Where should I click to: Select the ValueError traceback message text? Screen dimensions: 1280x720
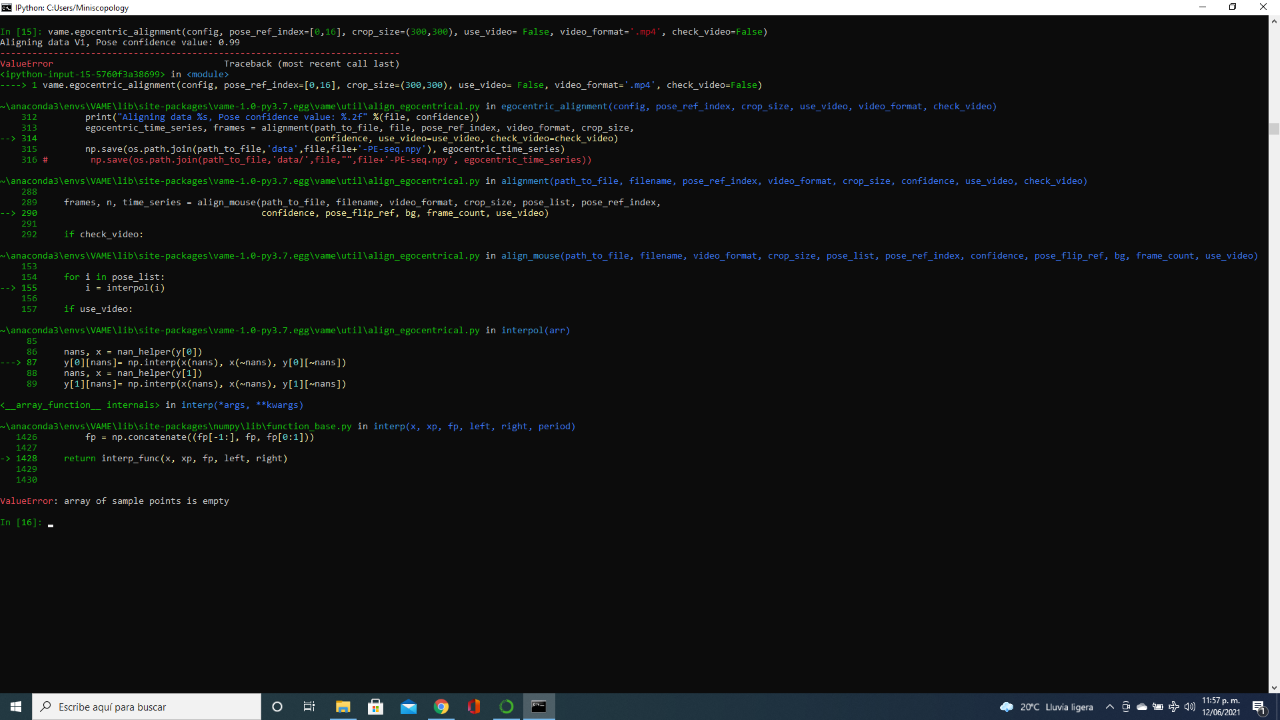115,500
